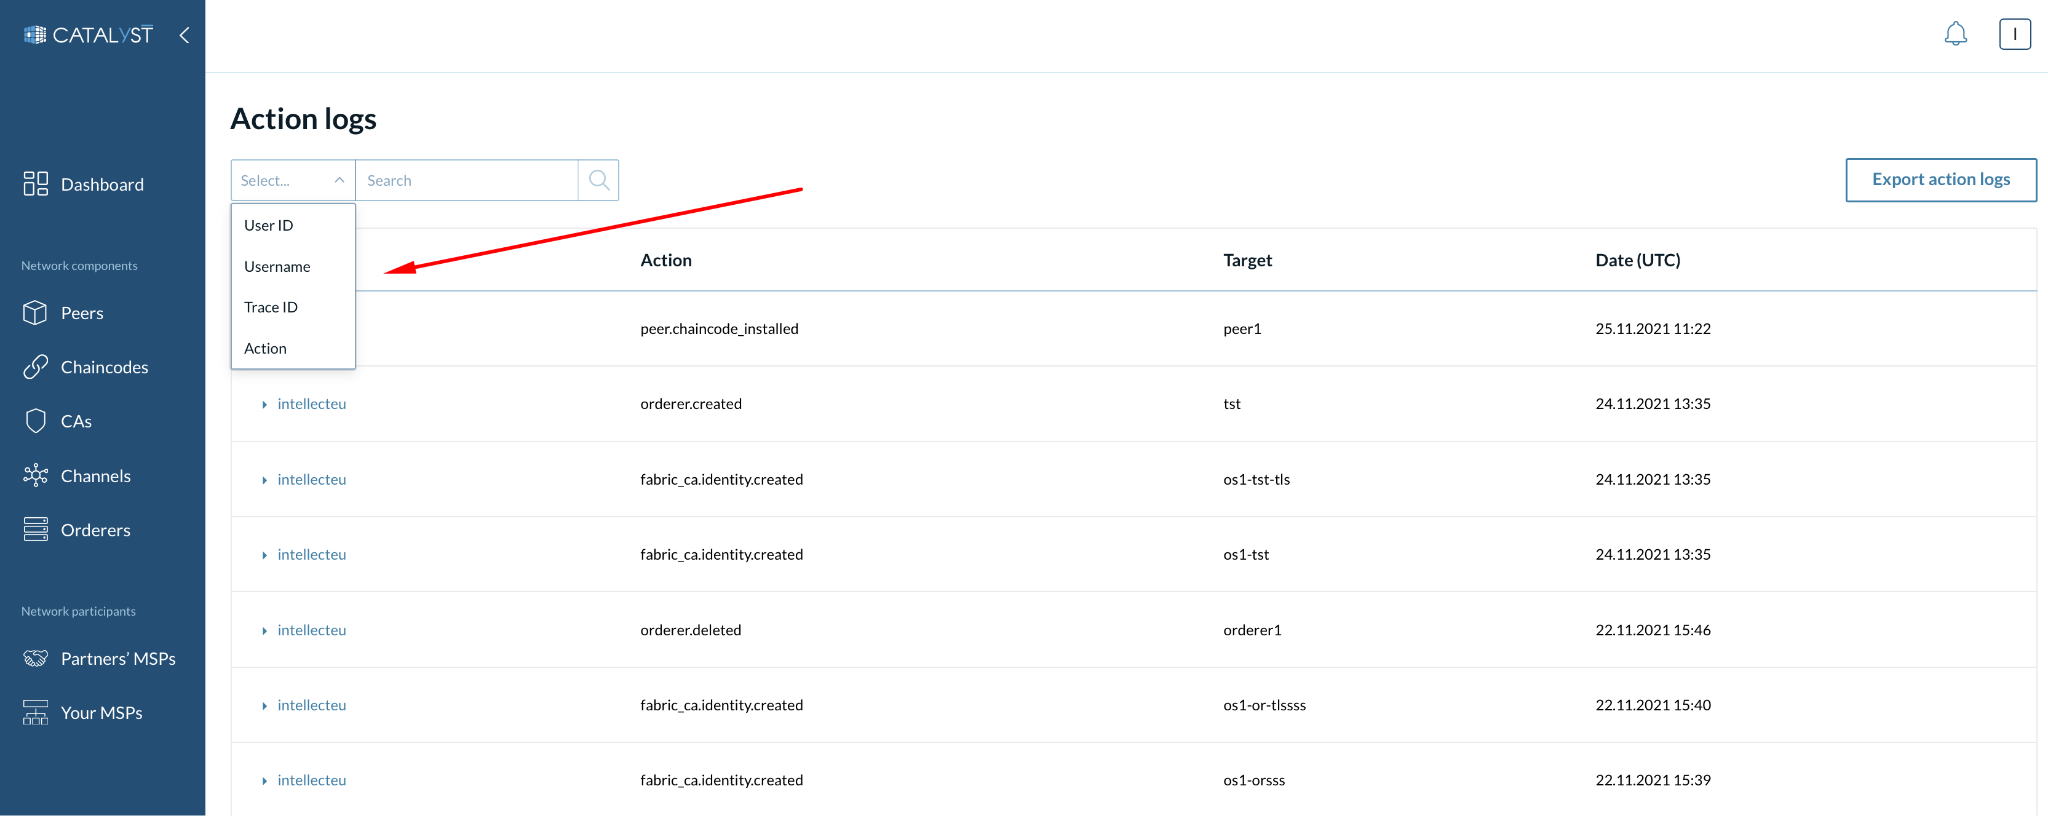Expand the os1-tst-tls log row
Screen dimensions: 2048x816
[264, 481]
